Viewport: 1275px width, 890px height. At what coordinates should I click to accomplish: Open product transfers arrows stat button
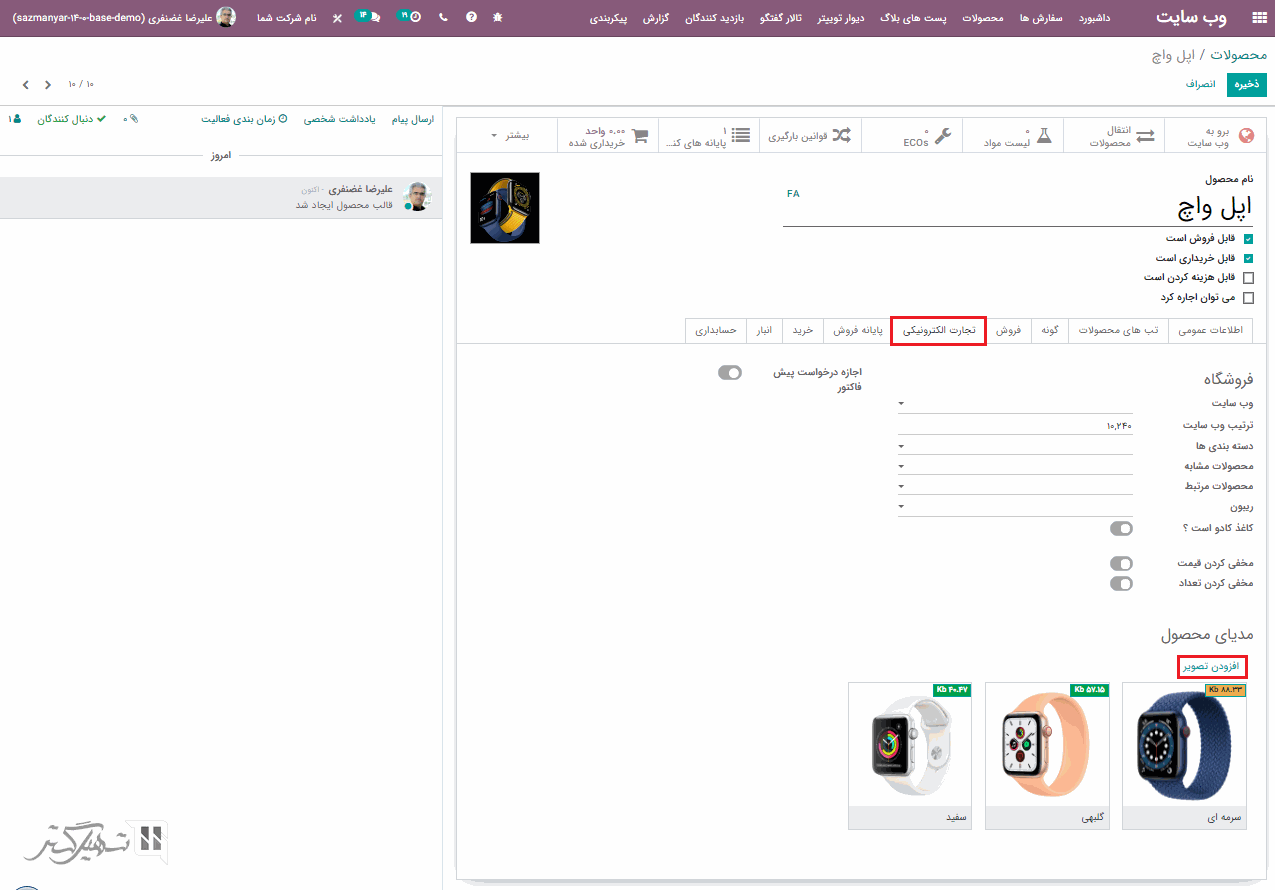tap(1114, 136)
